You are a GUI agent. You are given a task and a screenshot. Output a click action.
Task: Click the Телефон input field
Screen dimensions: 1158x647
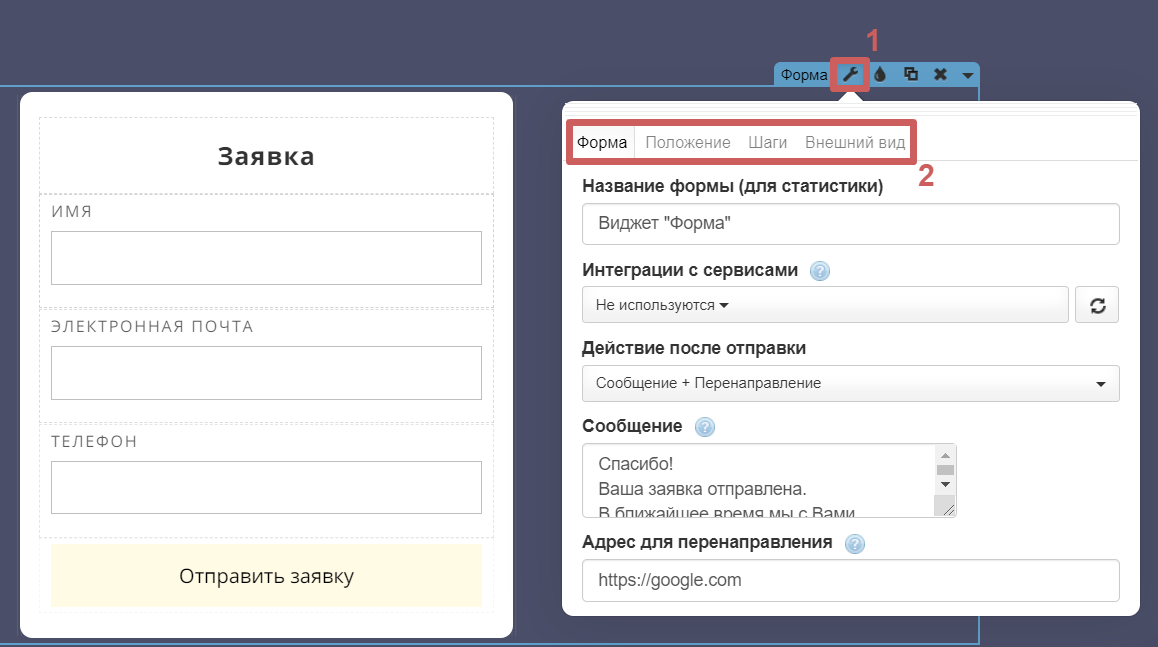click(x=266, y=487)
